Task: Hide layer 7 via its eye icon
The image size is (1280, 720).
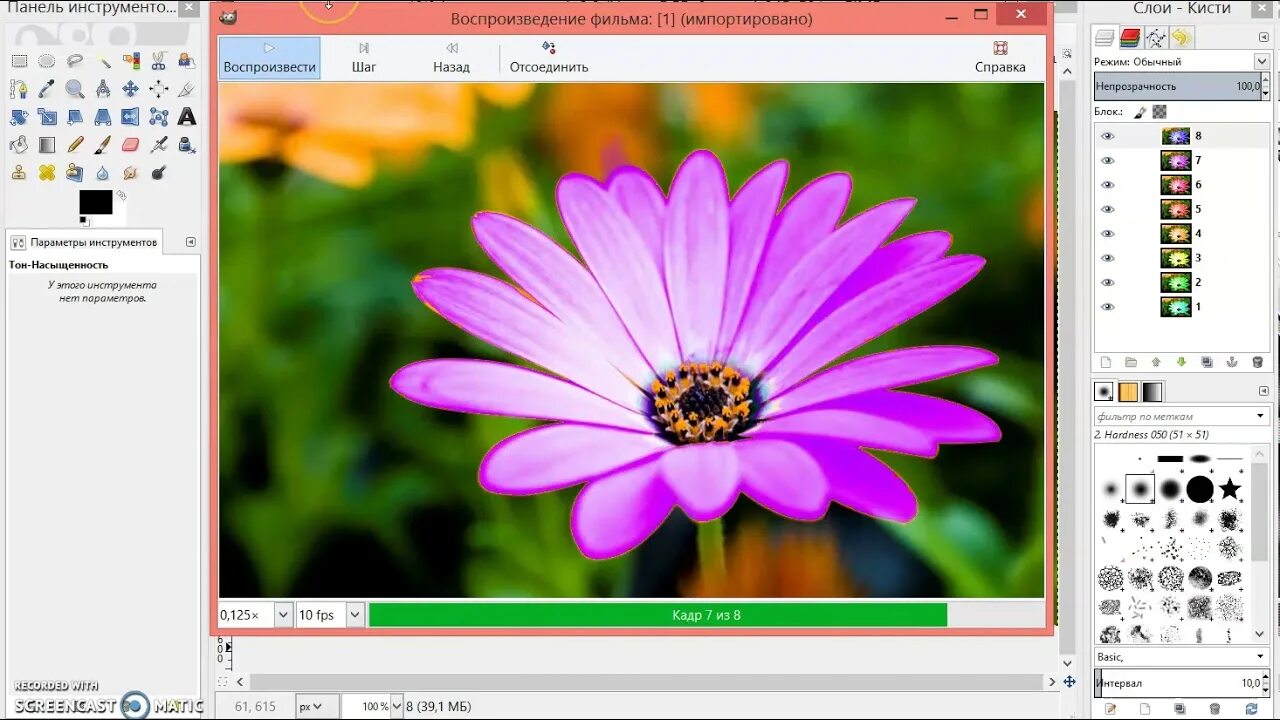Action: pos(1107,160)
